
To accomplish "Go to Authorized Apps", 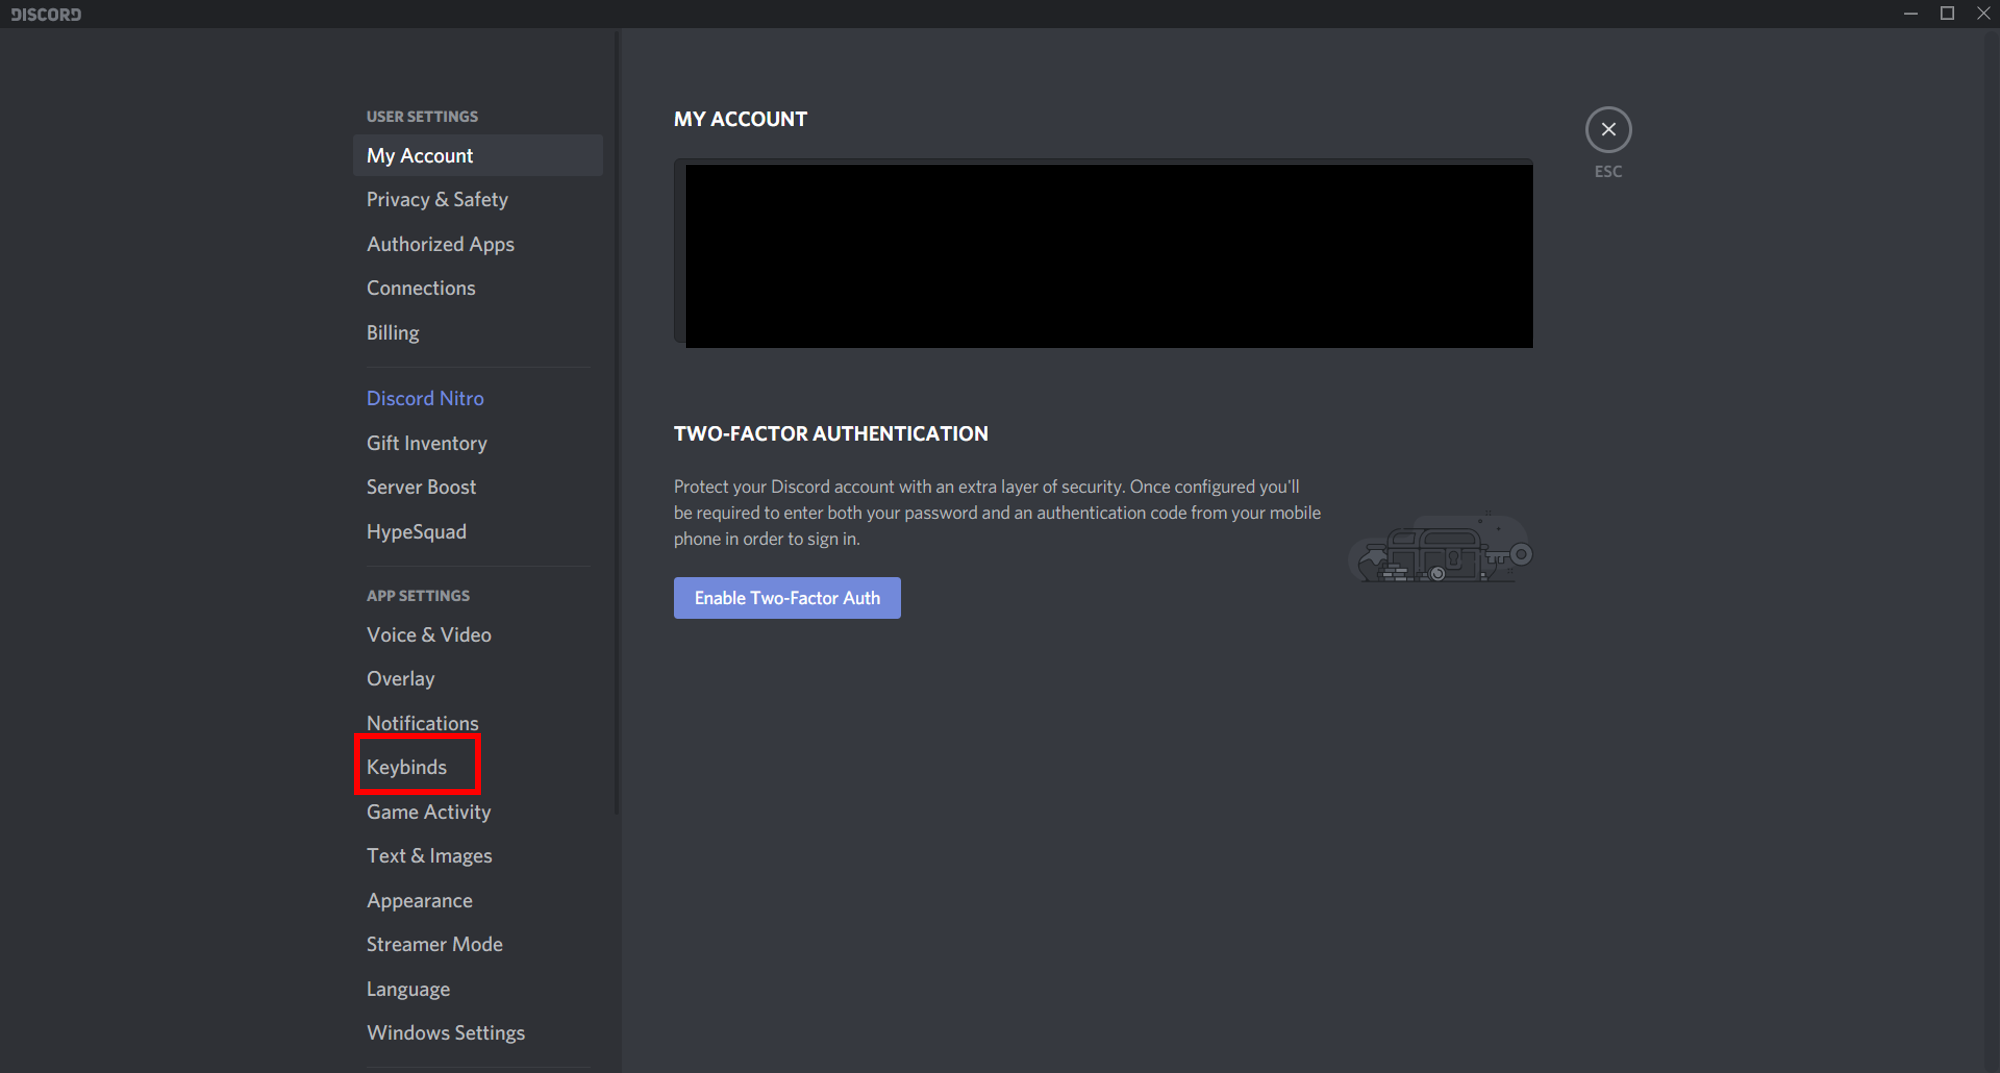I will coord(478,244).
